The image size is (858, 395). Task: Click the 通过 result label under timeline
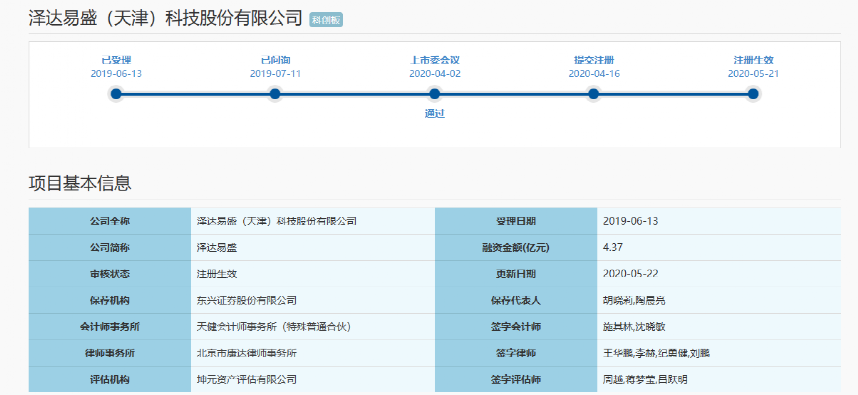[434, 114]
